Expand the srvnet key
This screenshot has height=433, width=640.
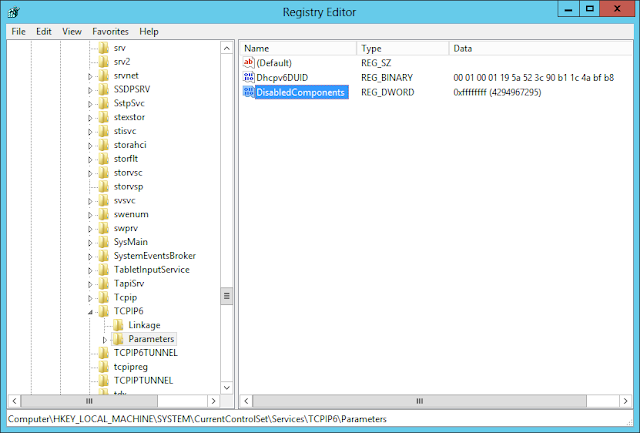click(90, 76)
